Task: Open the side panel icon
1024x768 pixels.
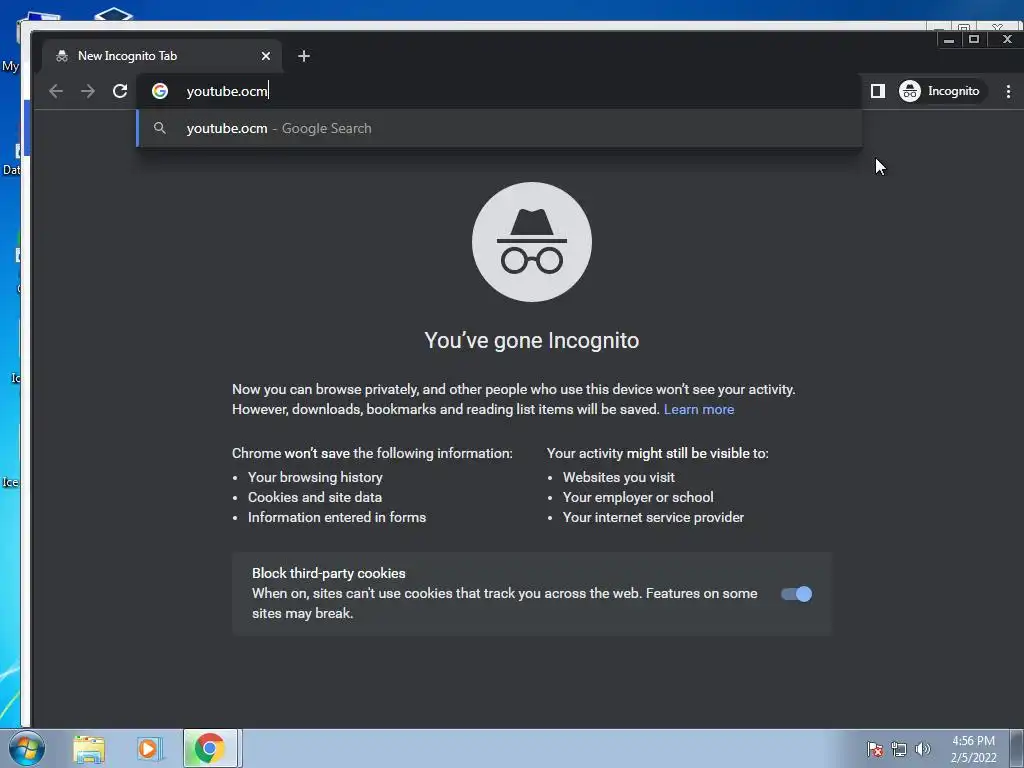Action: [878, 91]
